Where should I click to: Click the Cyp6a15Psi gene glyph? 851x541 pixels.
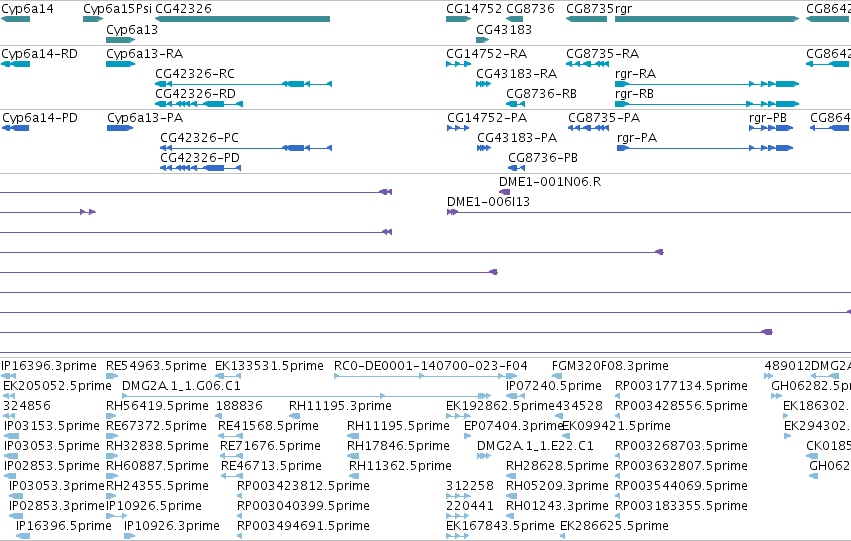coord(93,19)
